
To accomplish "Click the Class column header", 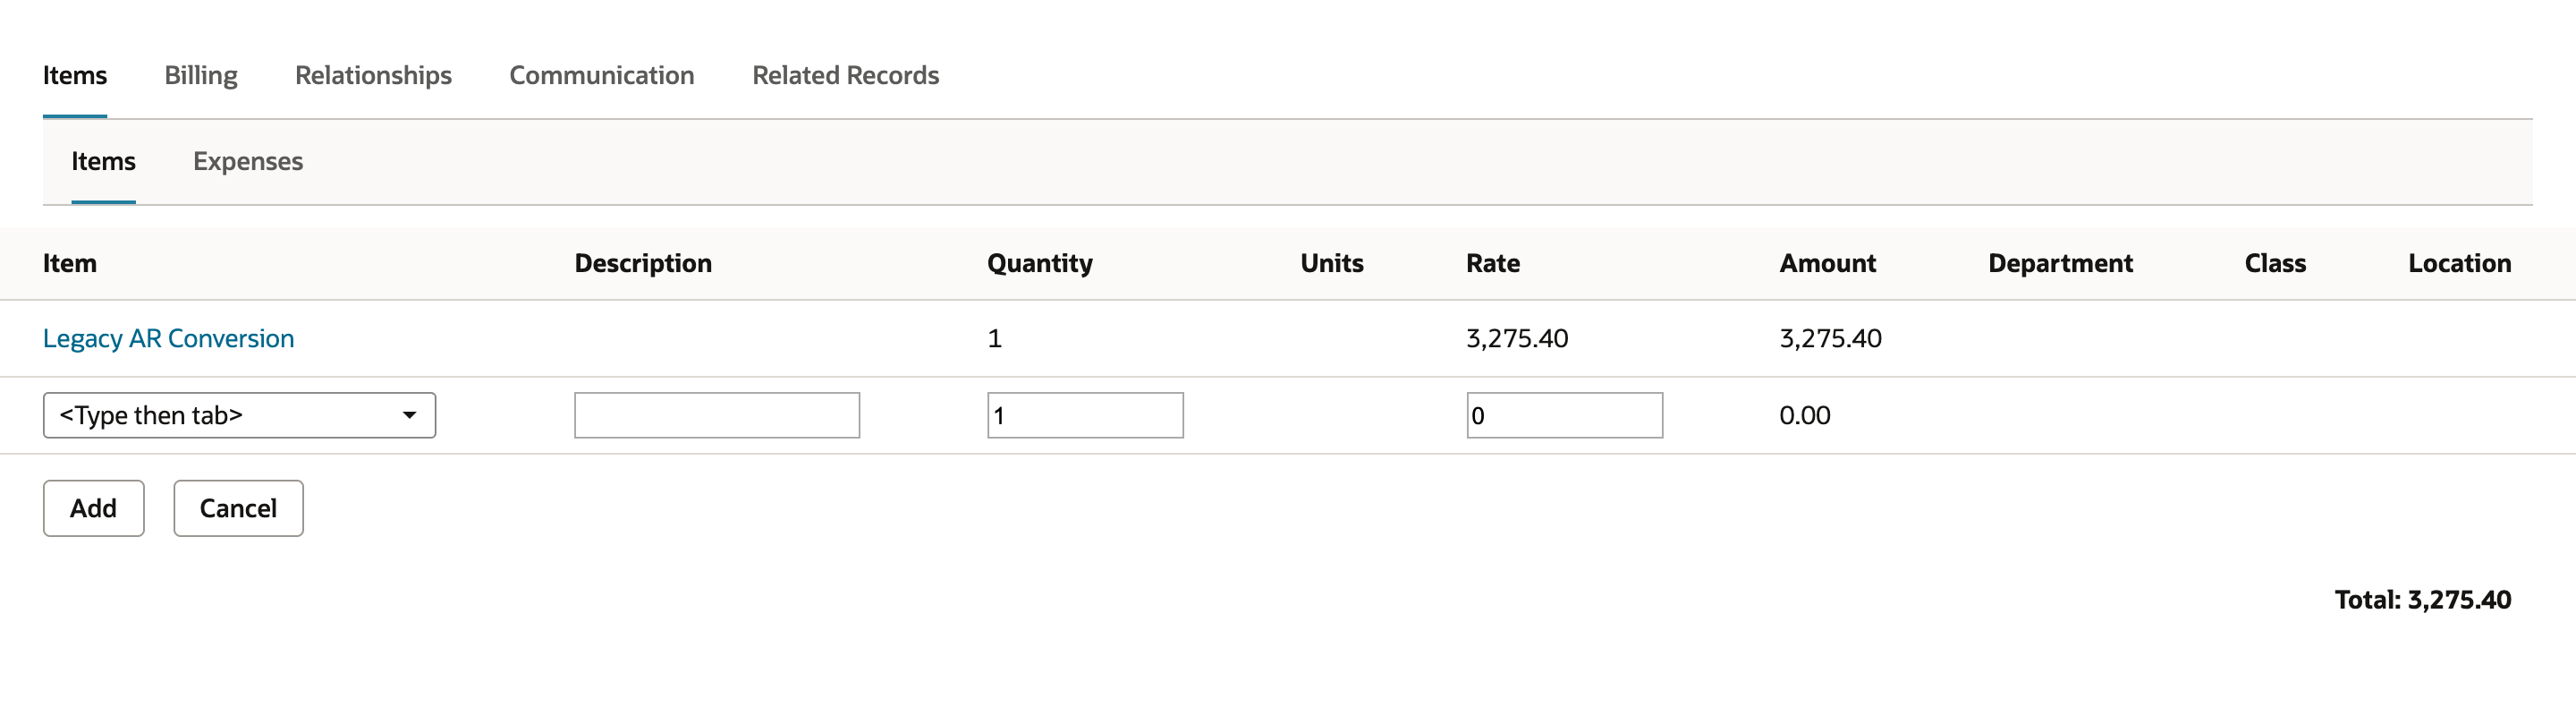I will coord(2275,263).
